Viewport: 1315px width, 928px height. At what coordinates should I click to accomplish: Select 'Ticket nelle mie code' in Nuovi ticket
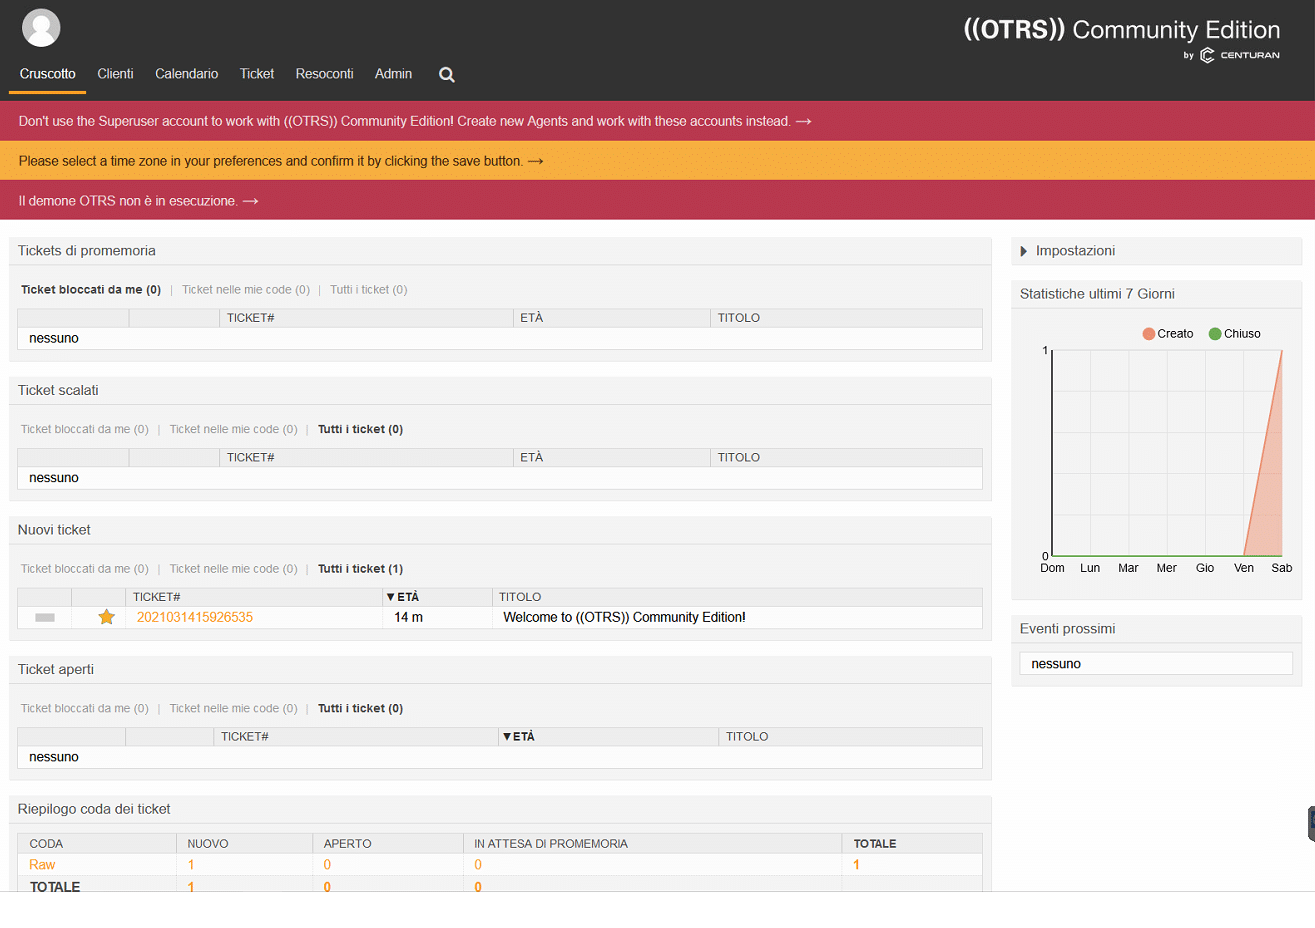234,569
